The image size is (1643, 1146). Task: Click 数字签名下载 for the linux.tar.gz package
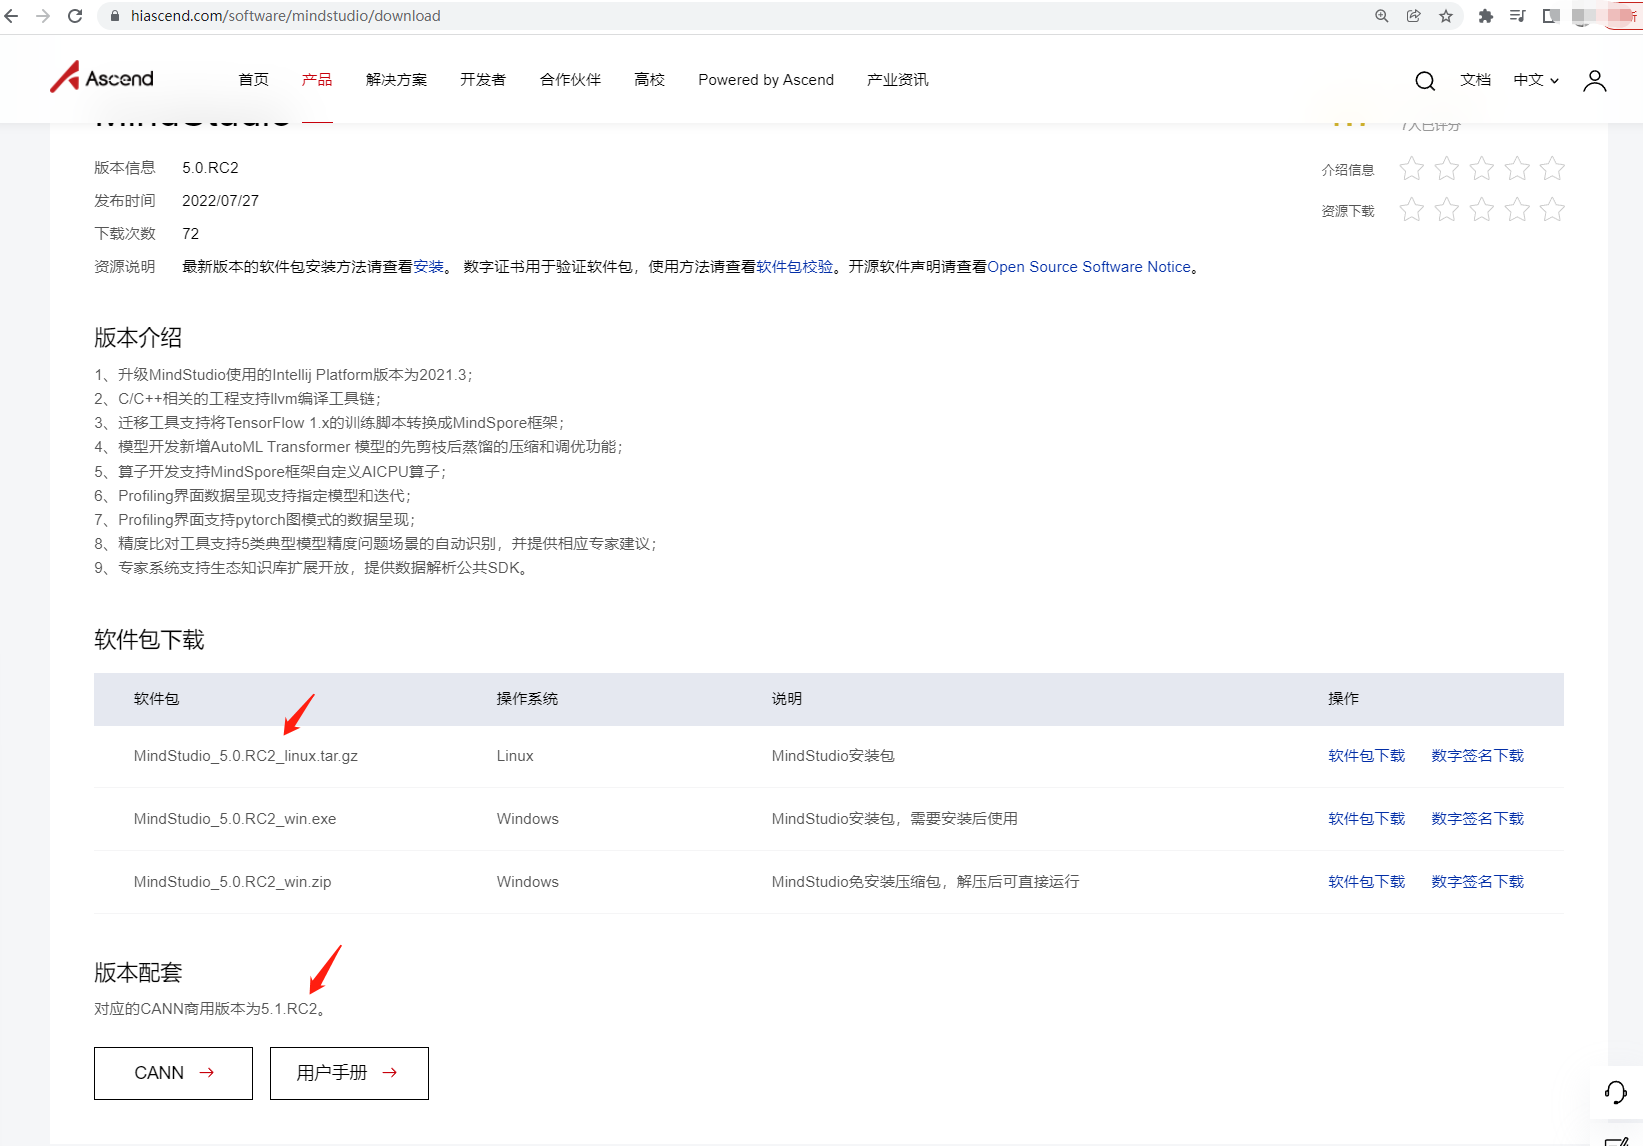(x=1478, y=756)
